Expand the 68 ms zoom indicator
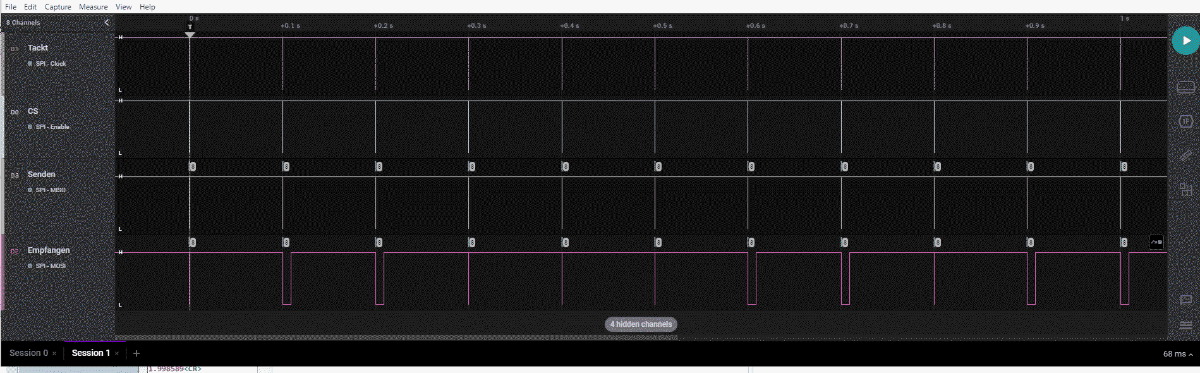This screenshot has height=373, width=1200. [x=1176, y=353]
